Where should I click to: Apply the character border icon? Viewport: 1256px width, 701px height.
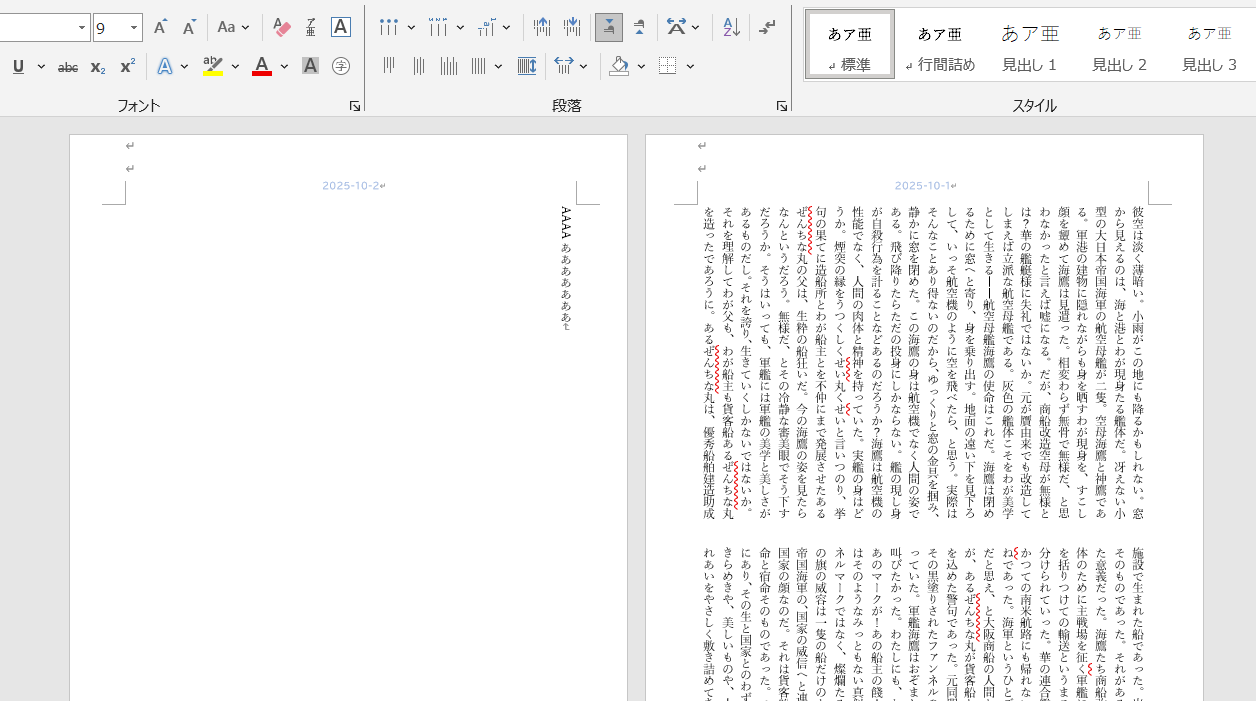341,28
